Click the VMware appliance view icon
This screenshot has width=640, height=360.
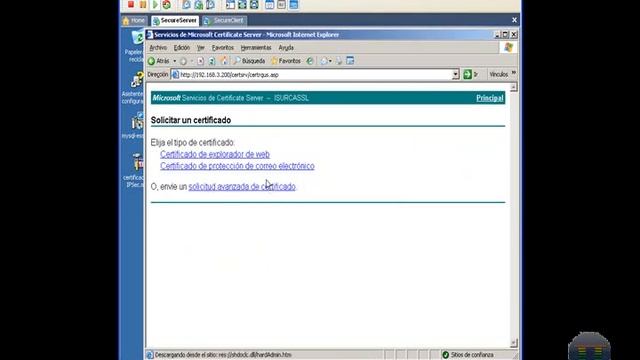point(282,4)
